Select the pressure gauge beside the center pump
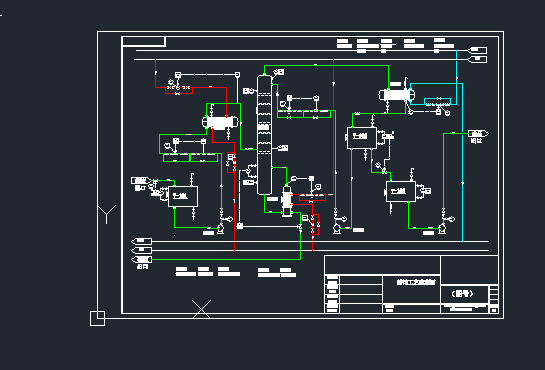 coord(344,219)
